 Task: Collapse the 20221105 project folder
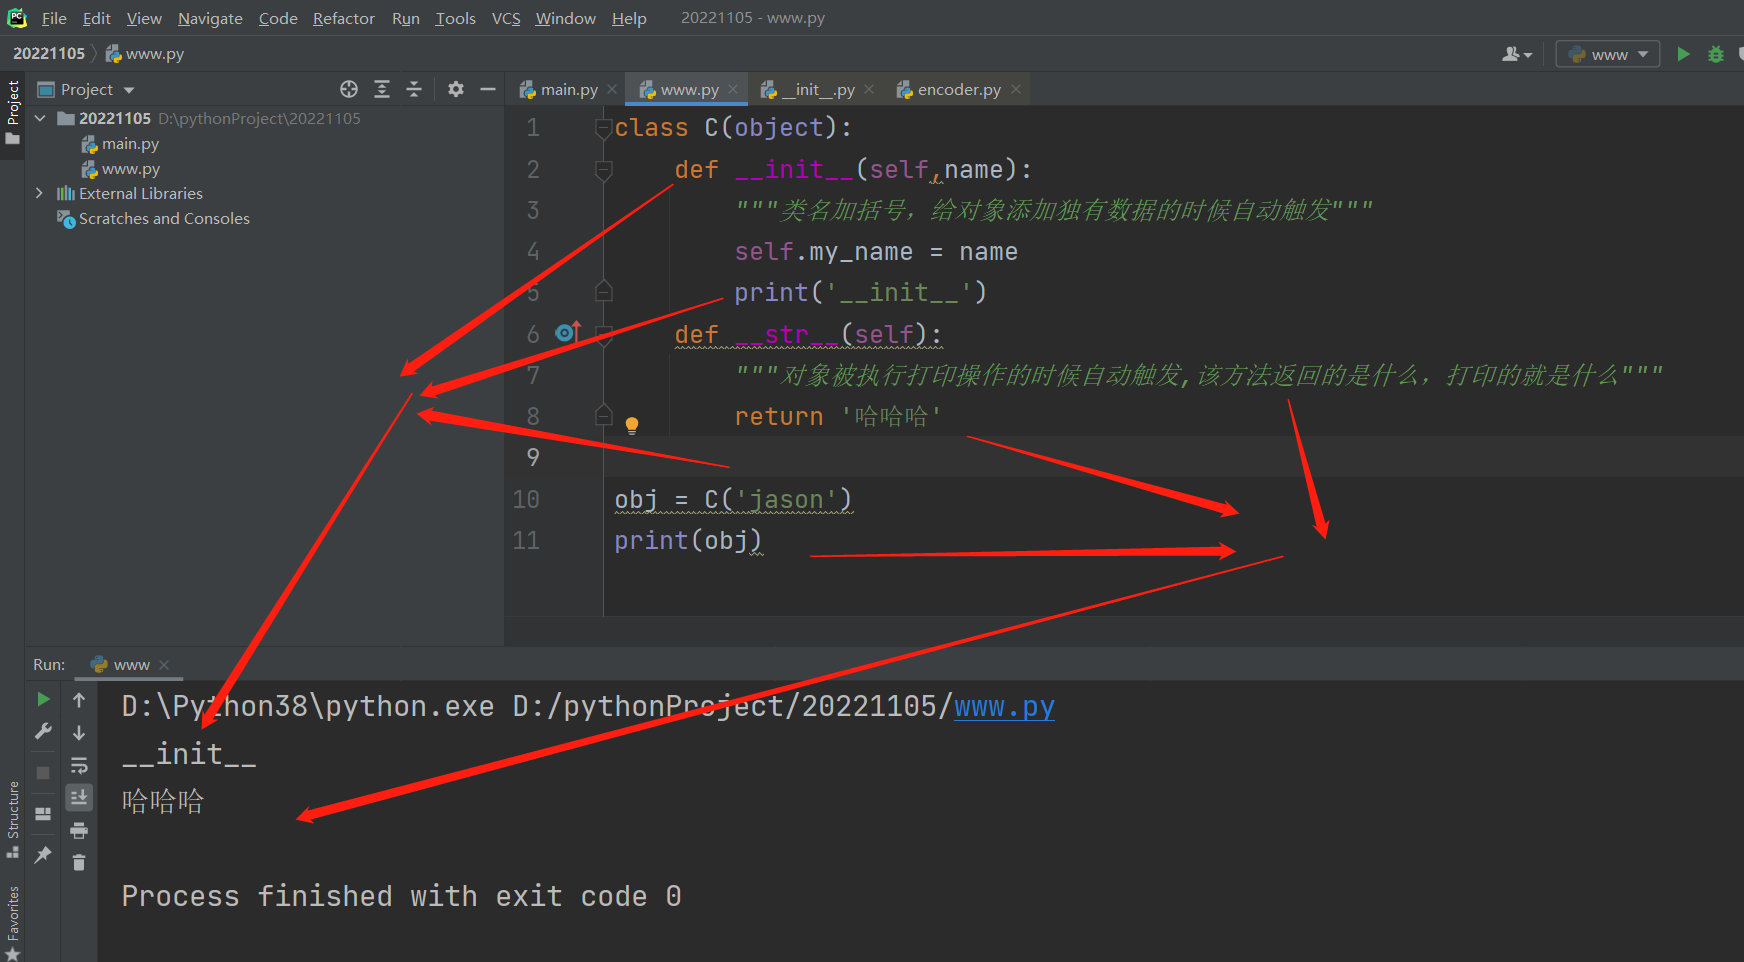(x=40, y=118)
